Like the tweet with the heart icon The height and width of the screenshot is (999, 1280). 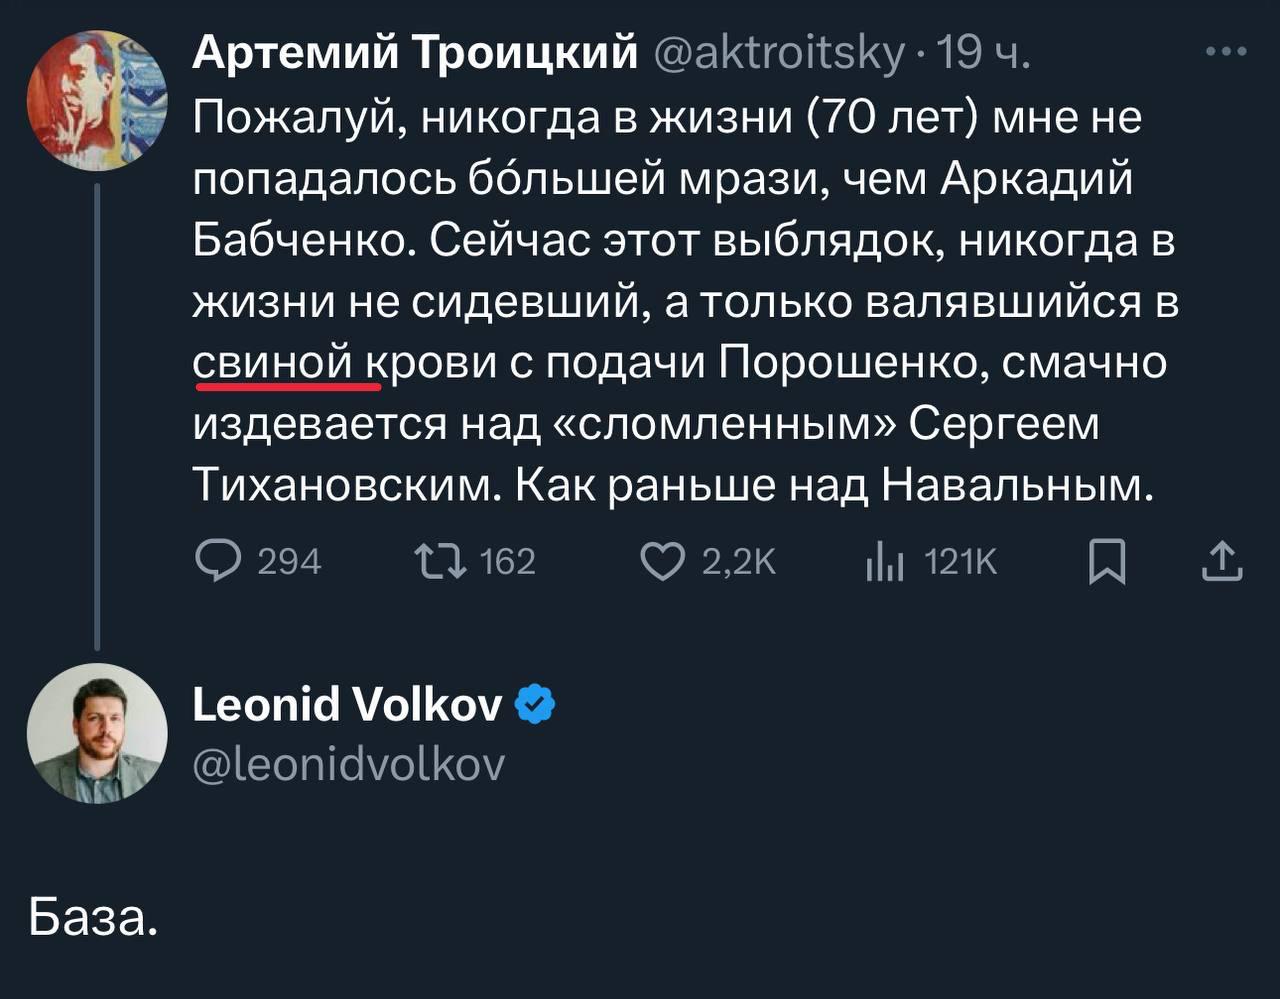pyautogui.click(x=662, y=561)
